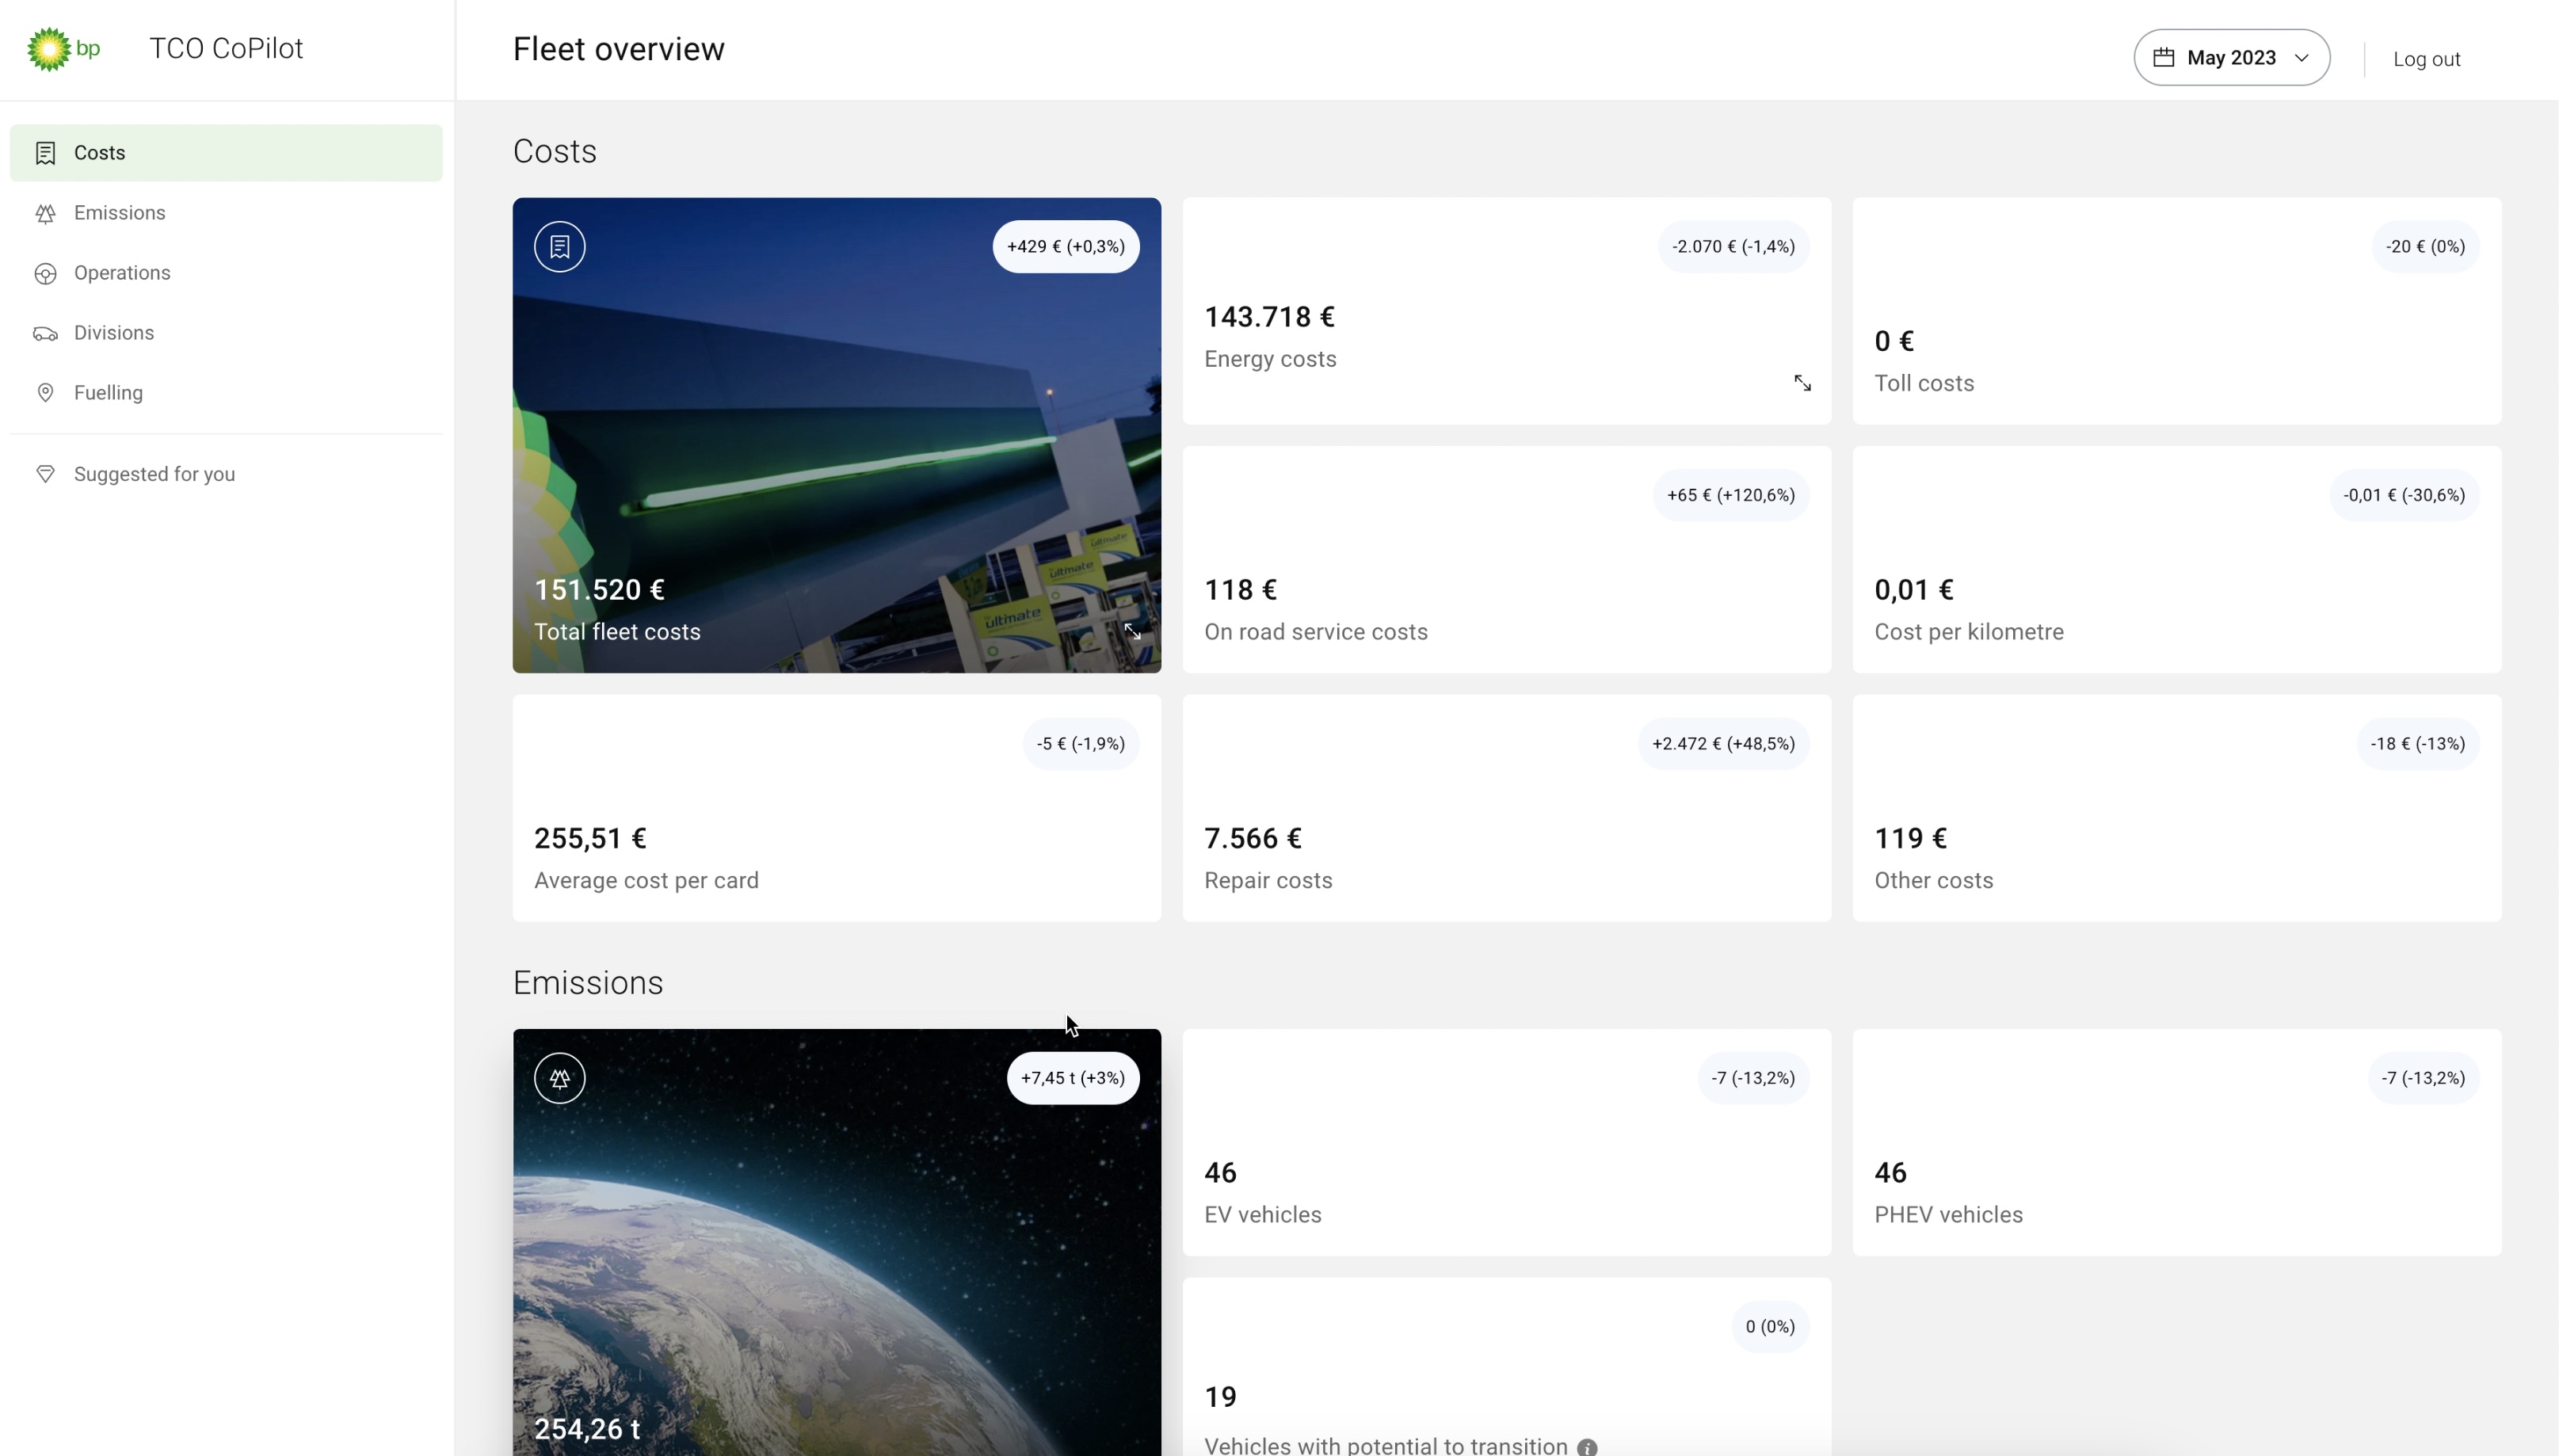Click the 151.520 € total value
Image resolution: width=2559 pixels, height=1456 pixels.
click(599, 590)
